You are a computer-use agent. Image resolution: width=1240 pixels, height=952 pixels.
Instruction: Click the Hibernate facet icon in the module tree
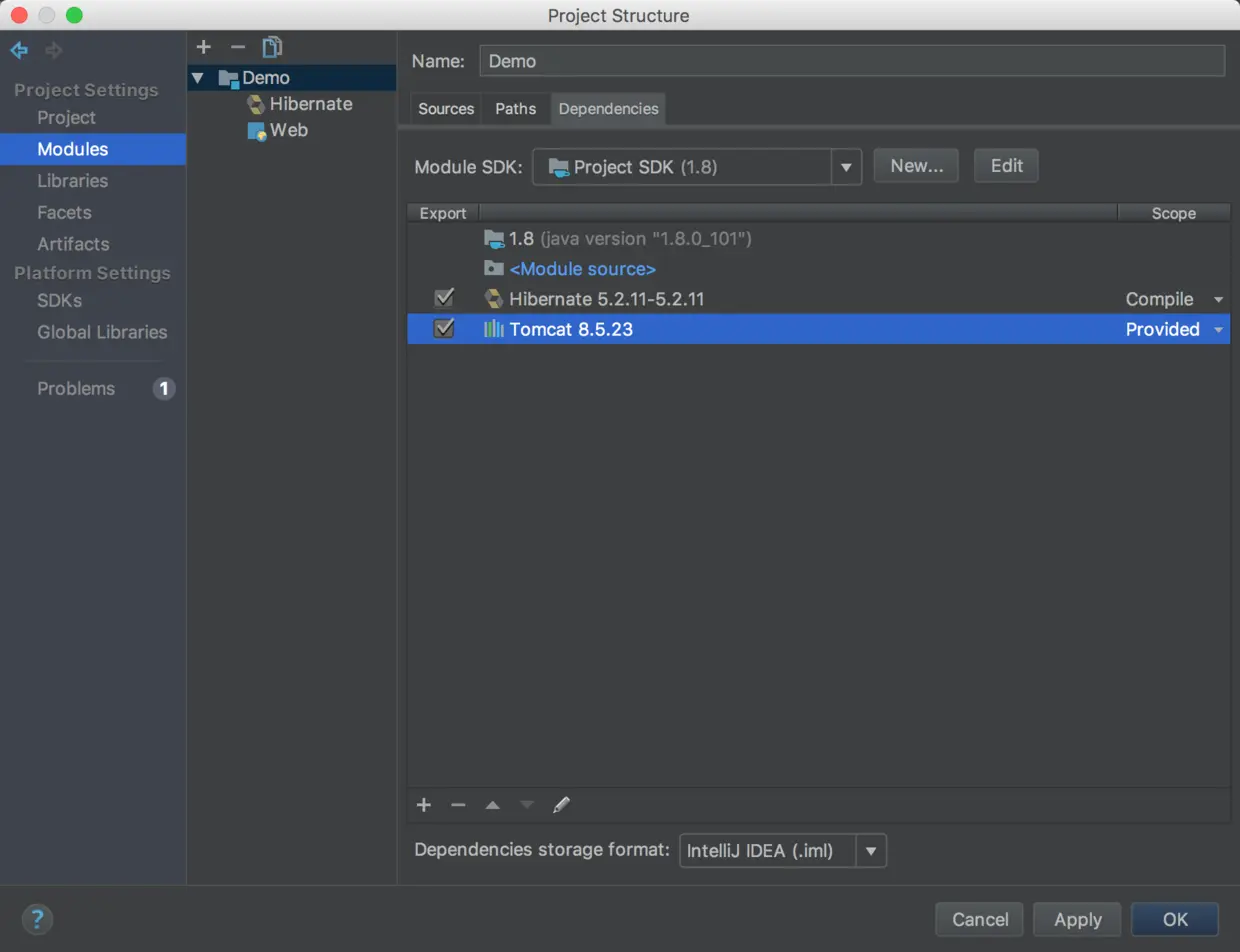pos(256,104)
